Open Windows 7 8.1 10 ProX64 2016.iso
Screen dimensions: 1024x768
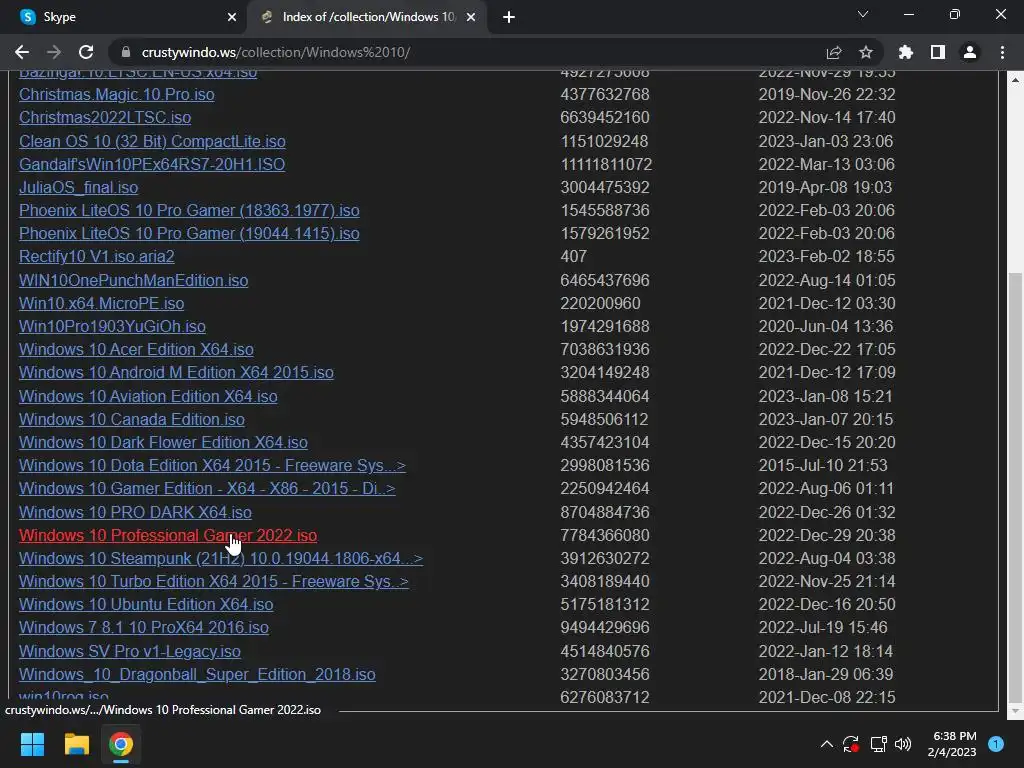coord(144,628)
